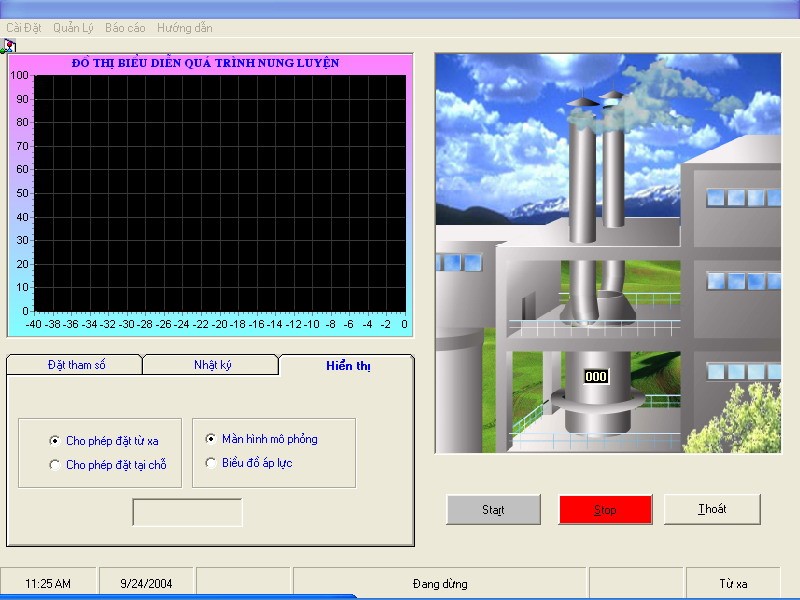Click the Từ xa status bar entry

(x=733, y=583)
